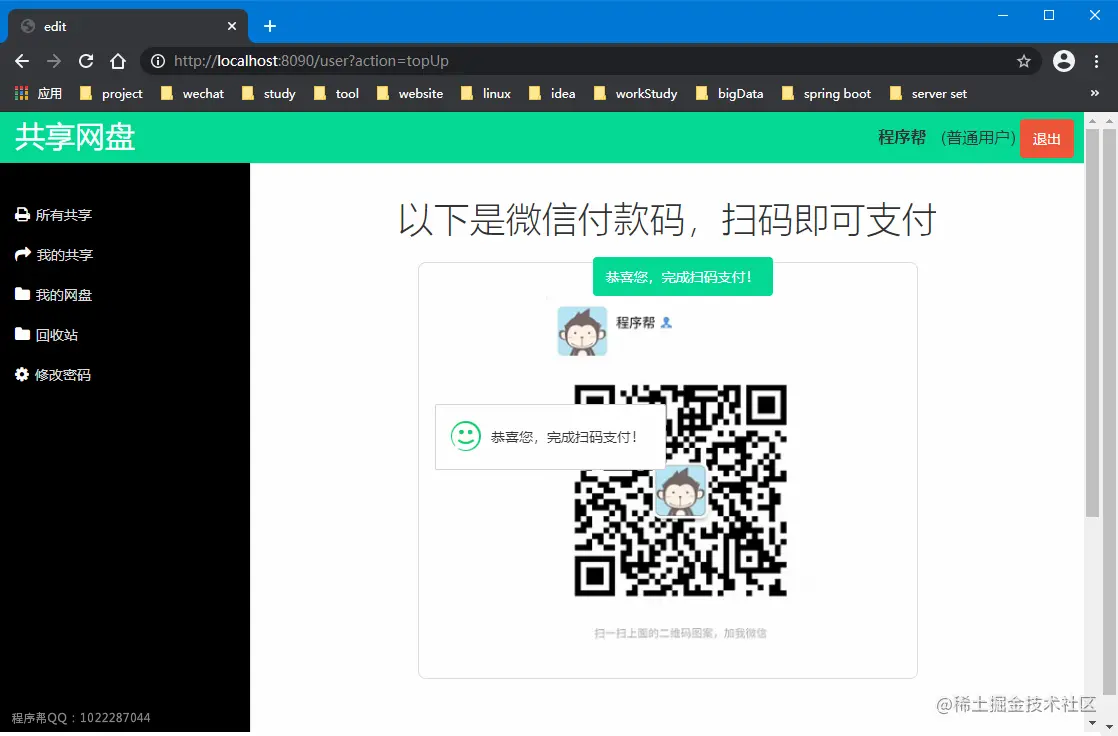
Task: Open 所有共享 in the sidebar
Action: [x=53, y=215]
